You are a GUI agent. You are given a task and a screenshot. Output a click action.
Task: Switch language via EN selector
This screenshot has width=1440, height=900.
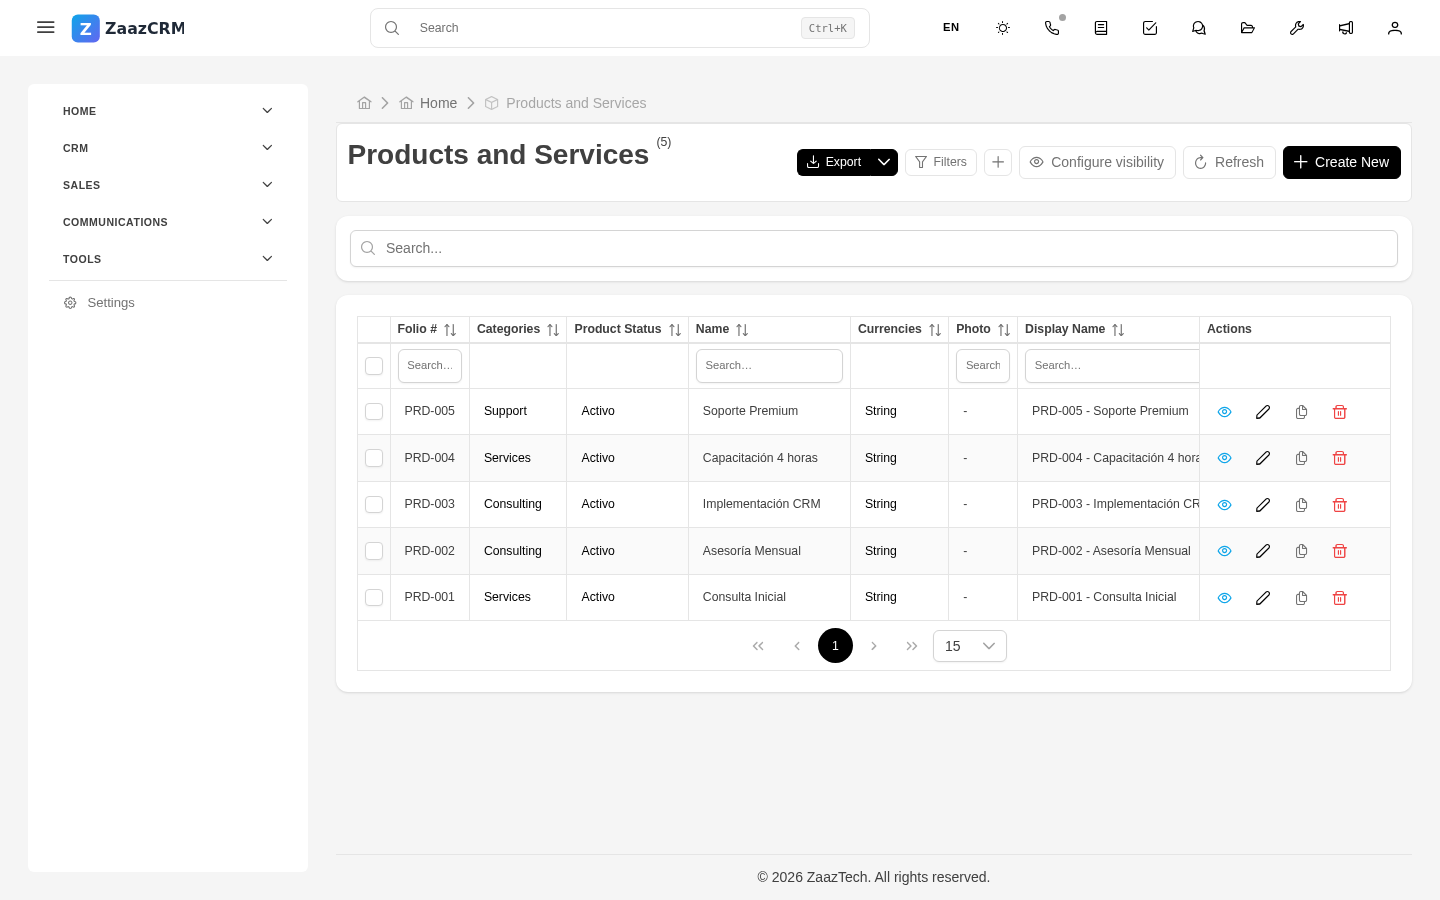click(x=951, y=28)
